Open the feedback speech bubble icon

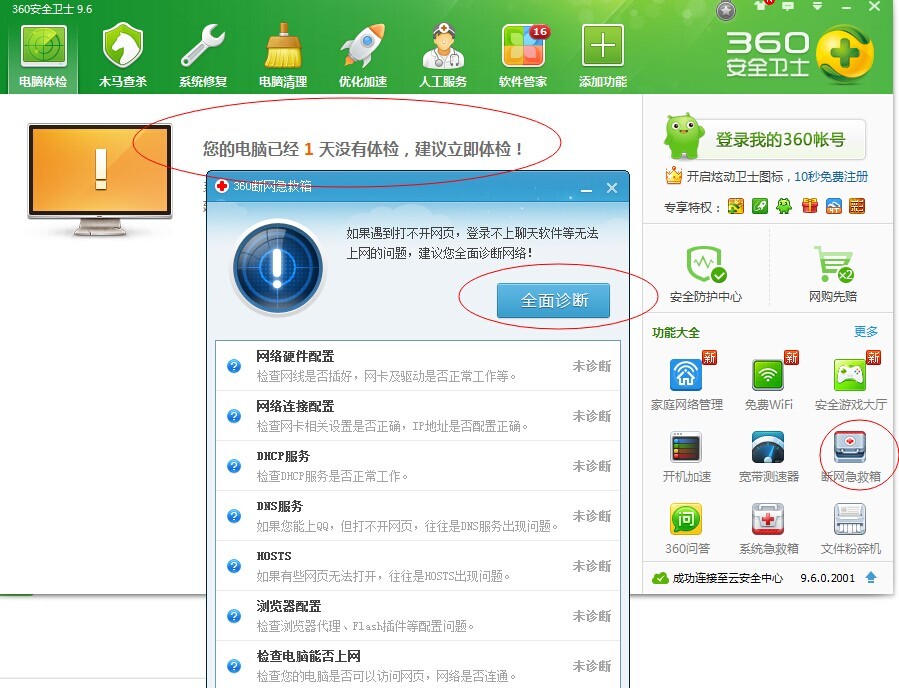pos(788,6)
